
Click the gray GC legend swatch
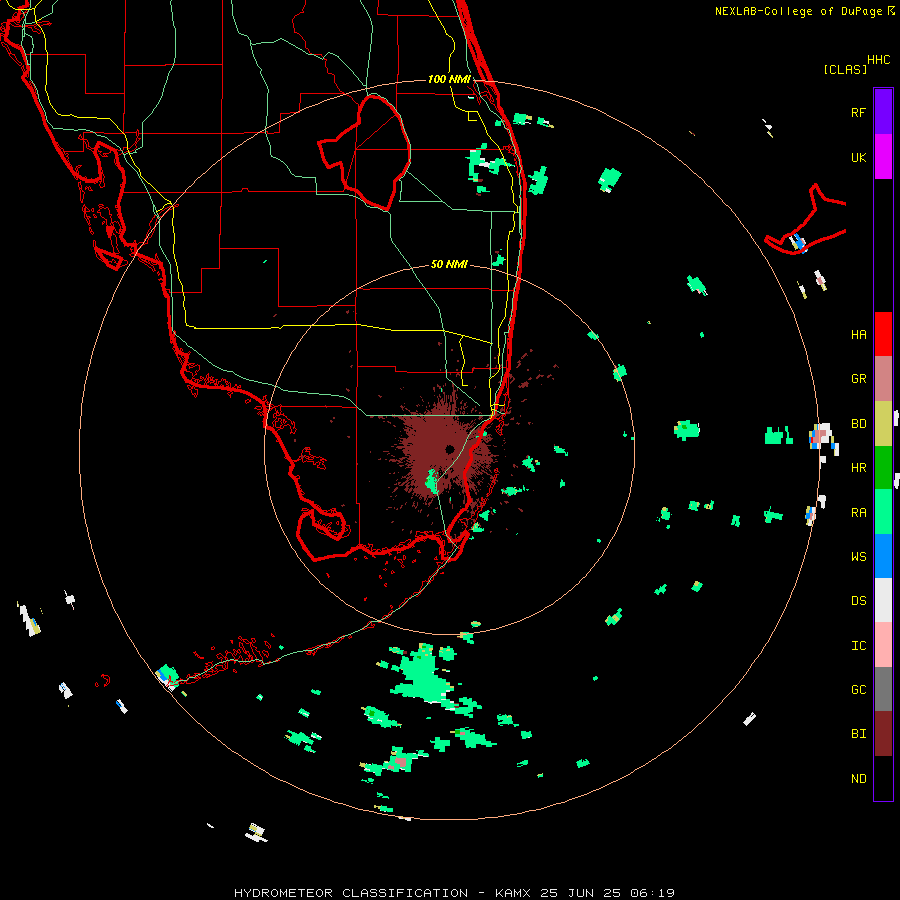(883, 689)
